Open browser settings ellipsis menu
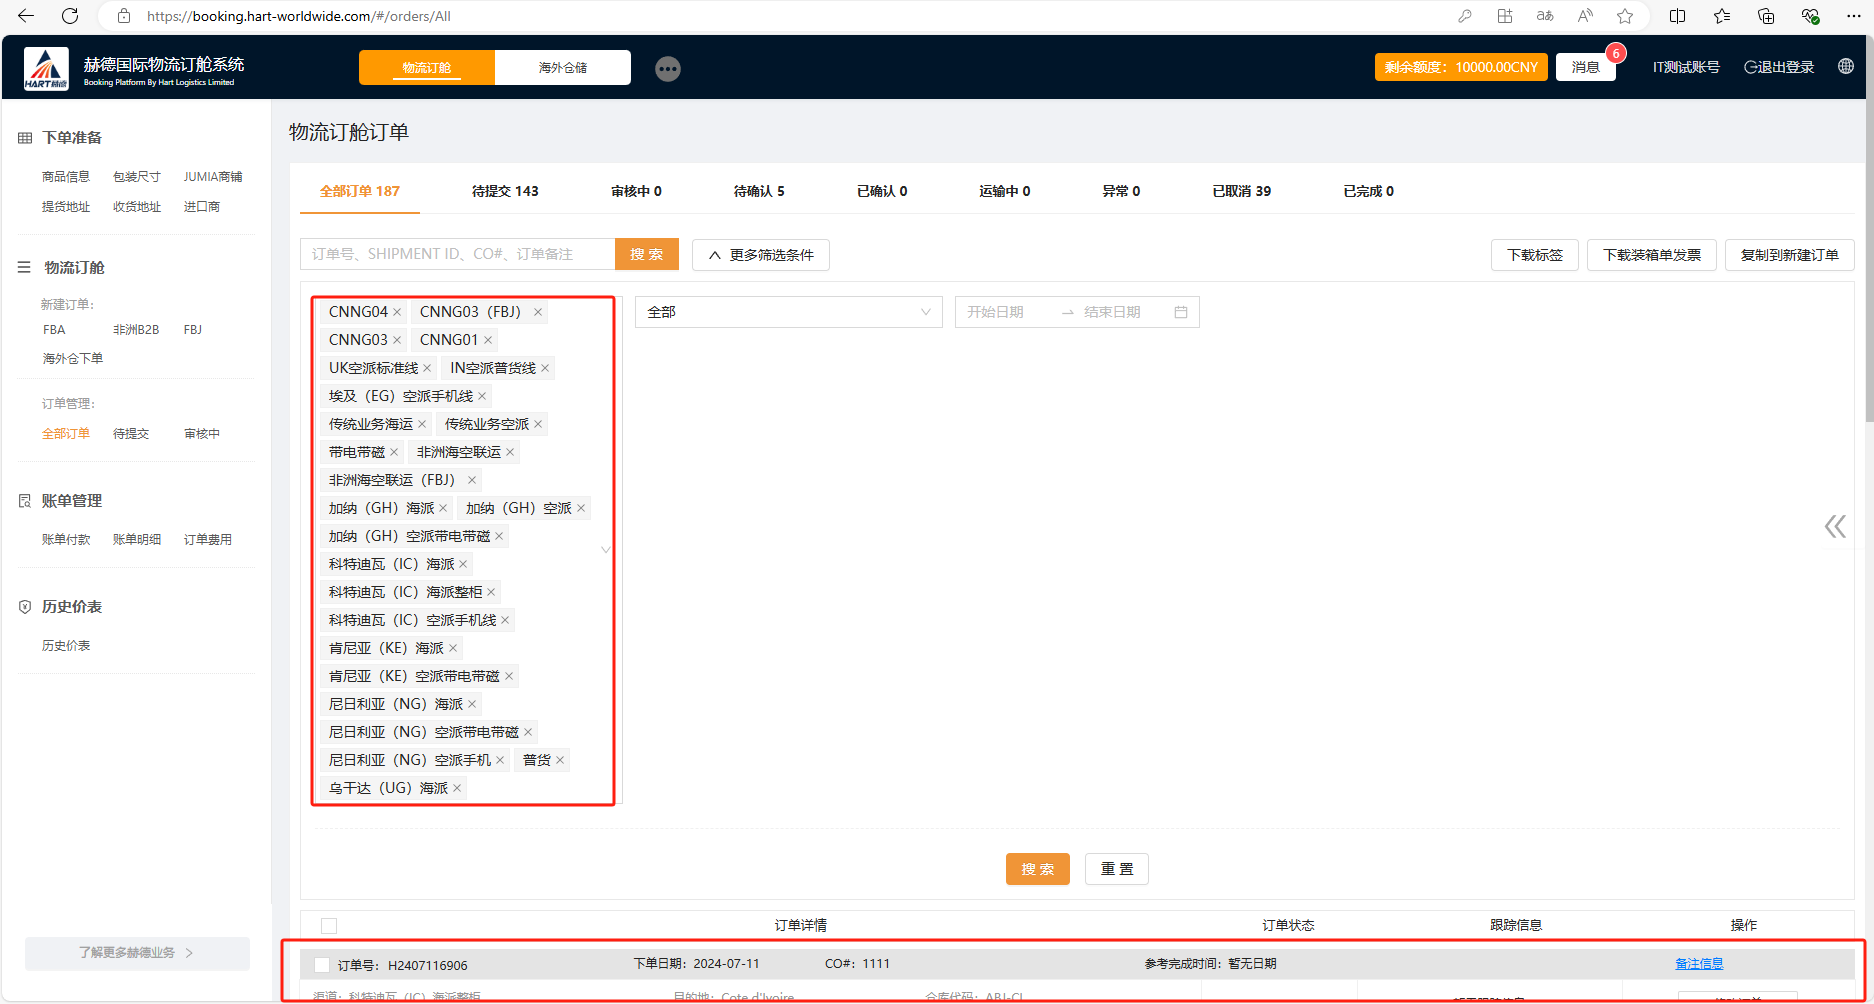 [1853, 16]
